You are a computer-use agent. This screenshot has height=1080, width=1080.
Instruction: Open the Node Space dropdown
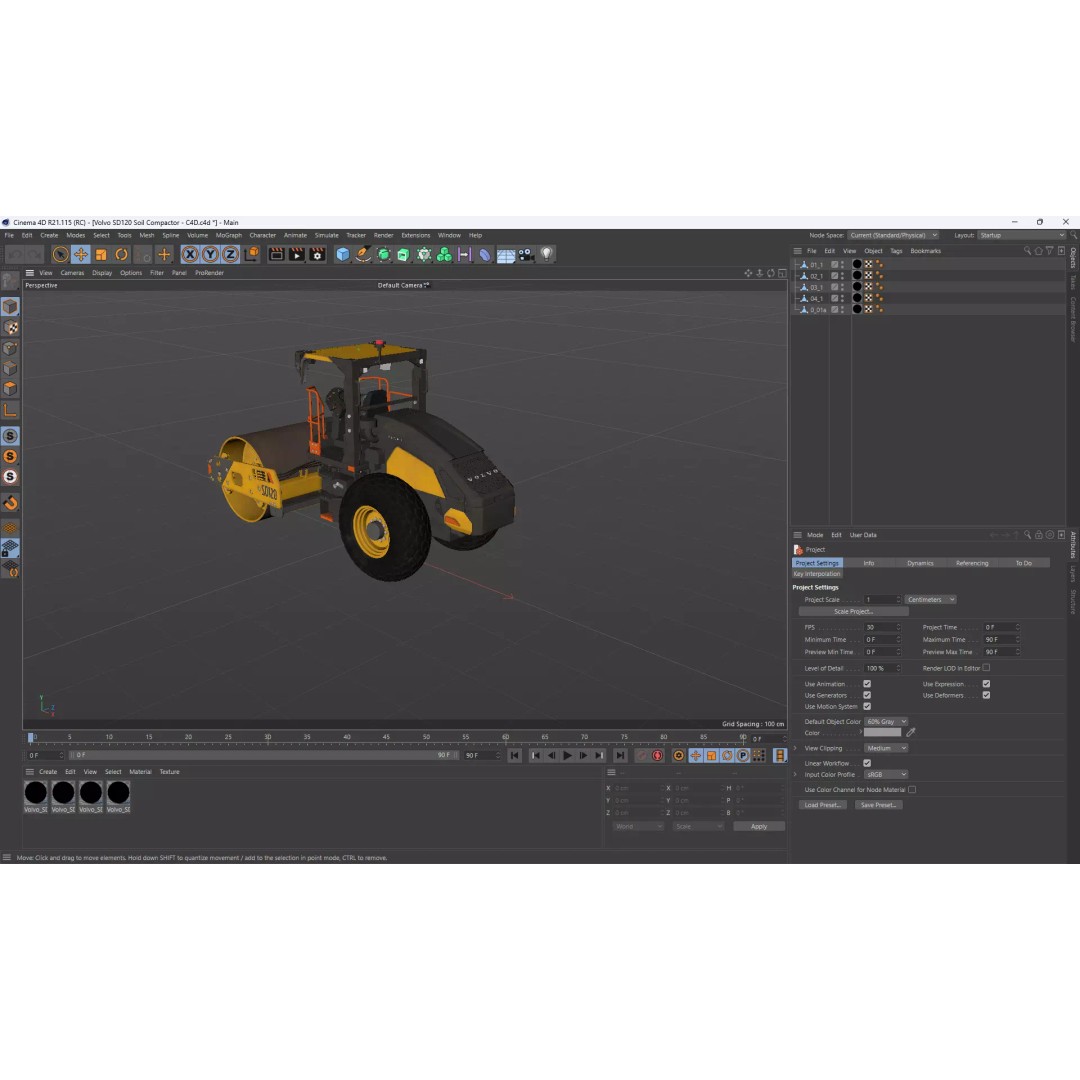pos(893,235)
